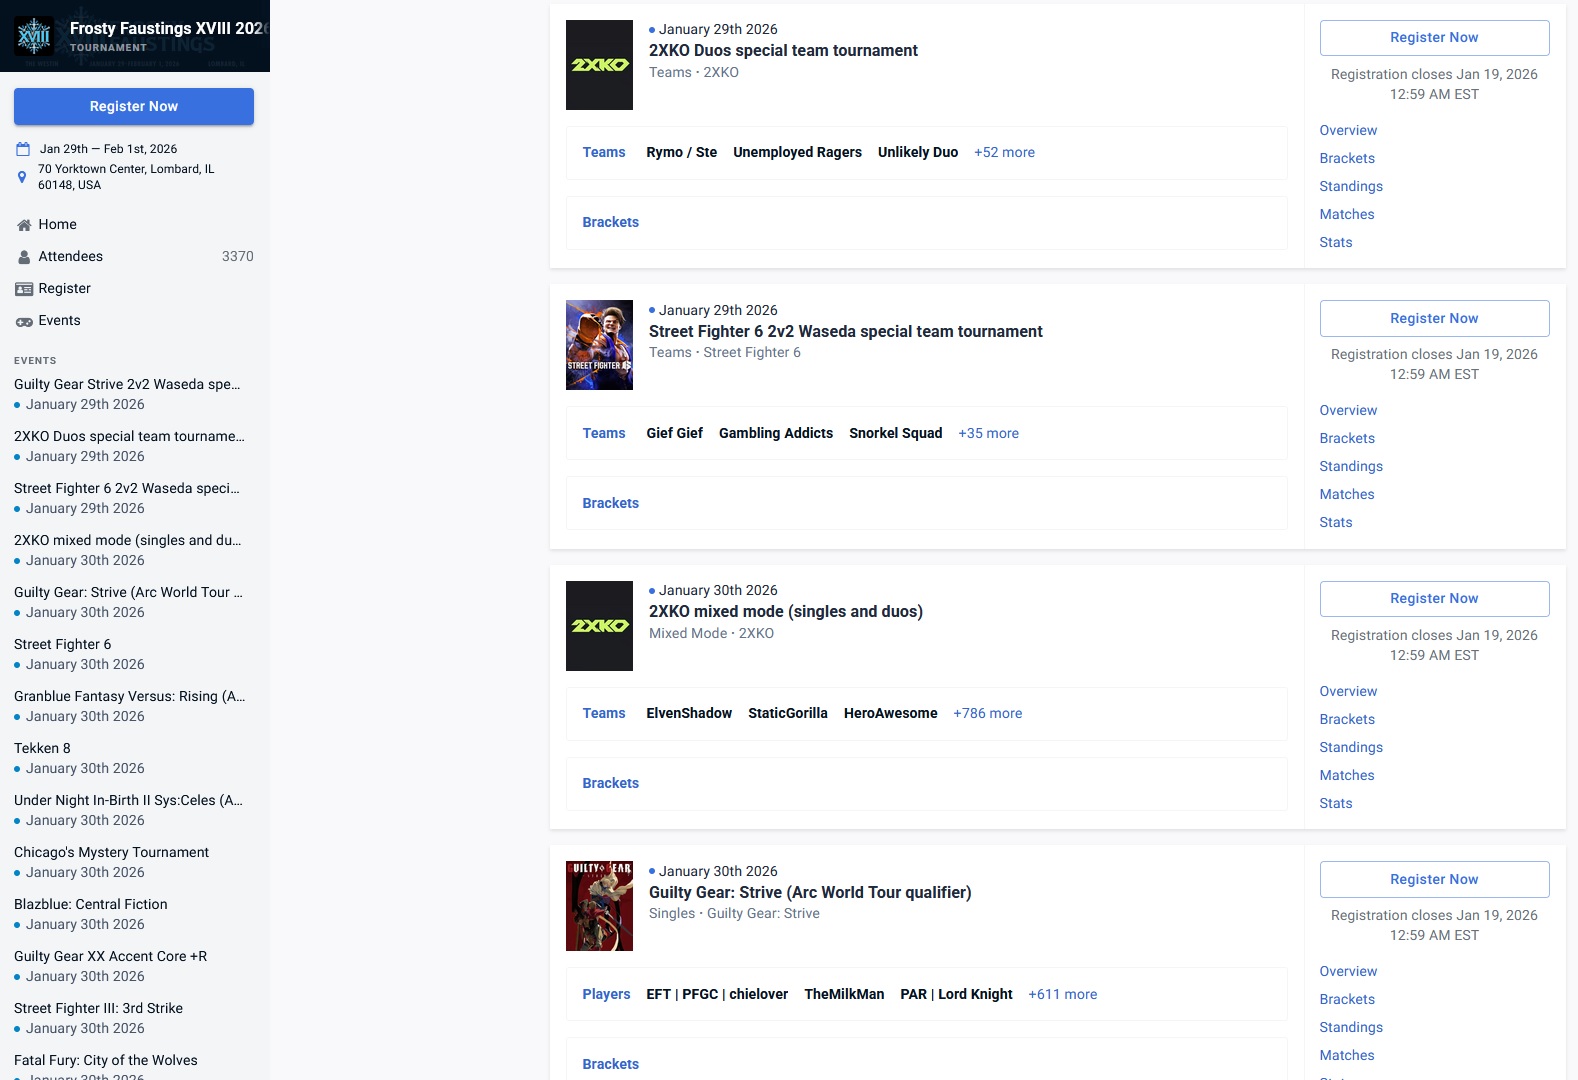This screenshot has height=1080, width=1578.
Task: Open Matches for Street Fighter 6 2v2 event
Action: tap(1347, 495)
